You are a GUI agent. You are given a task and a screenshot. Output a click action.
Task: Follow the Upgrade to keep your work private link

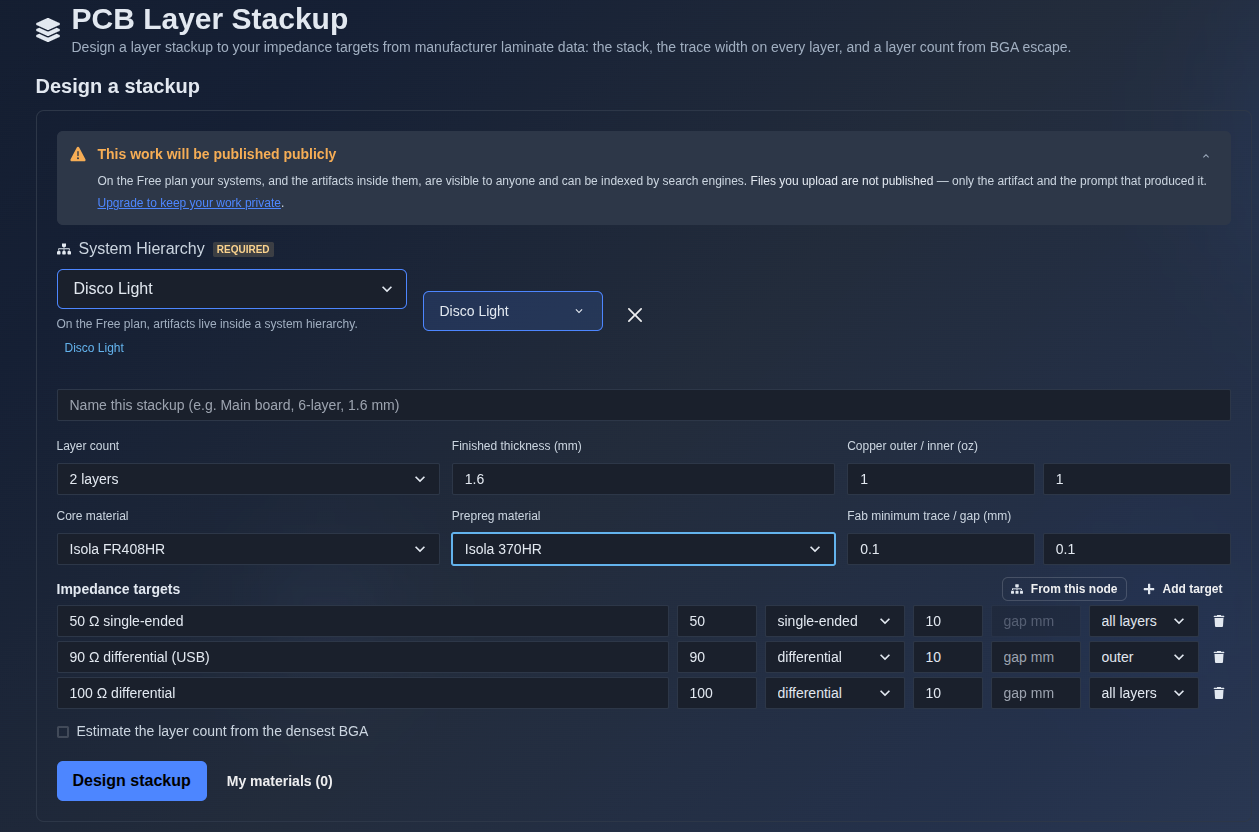(x=189, y=202)
